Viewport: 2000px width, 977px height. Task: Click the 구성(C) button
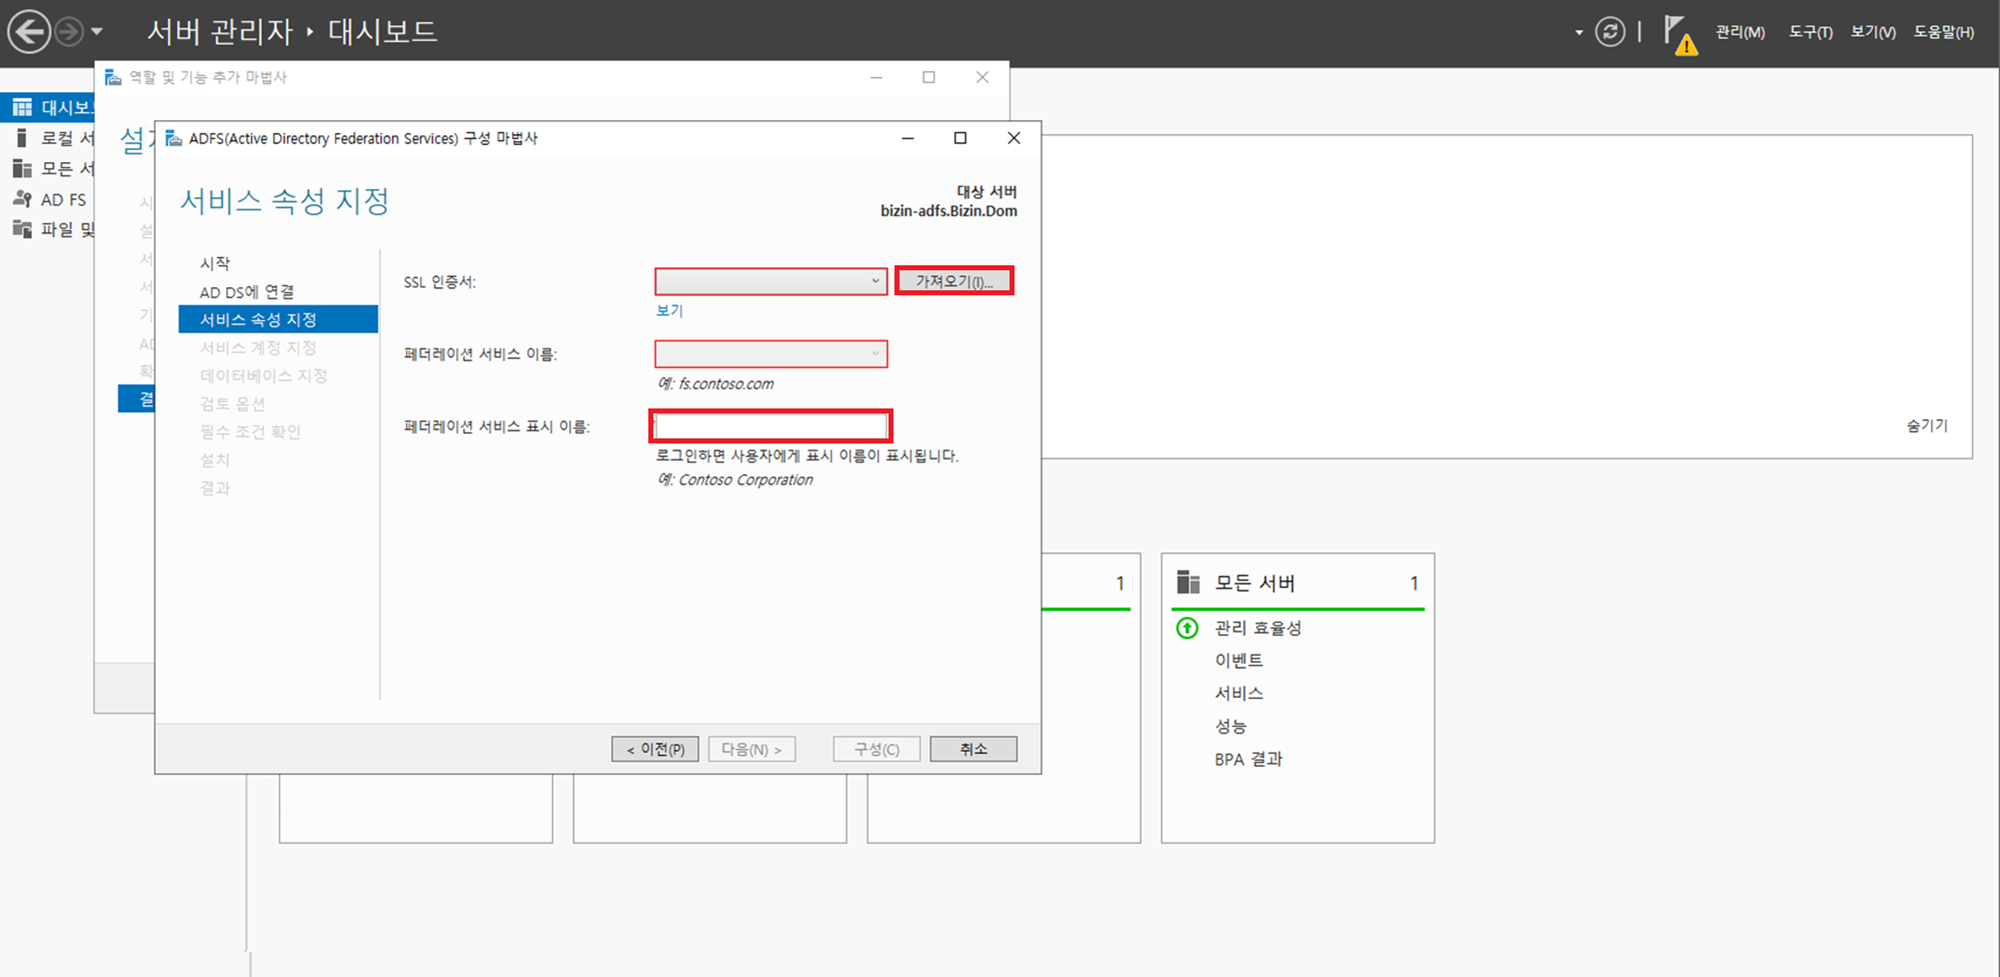pyautogui.click(x=877, y=749)
